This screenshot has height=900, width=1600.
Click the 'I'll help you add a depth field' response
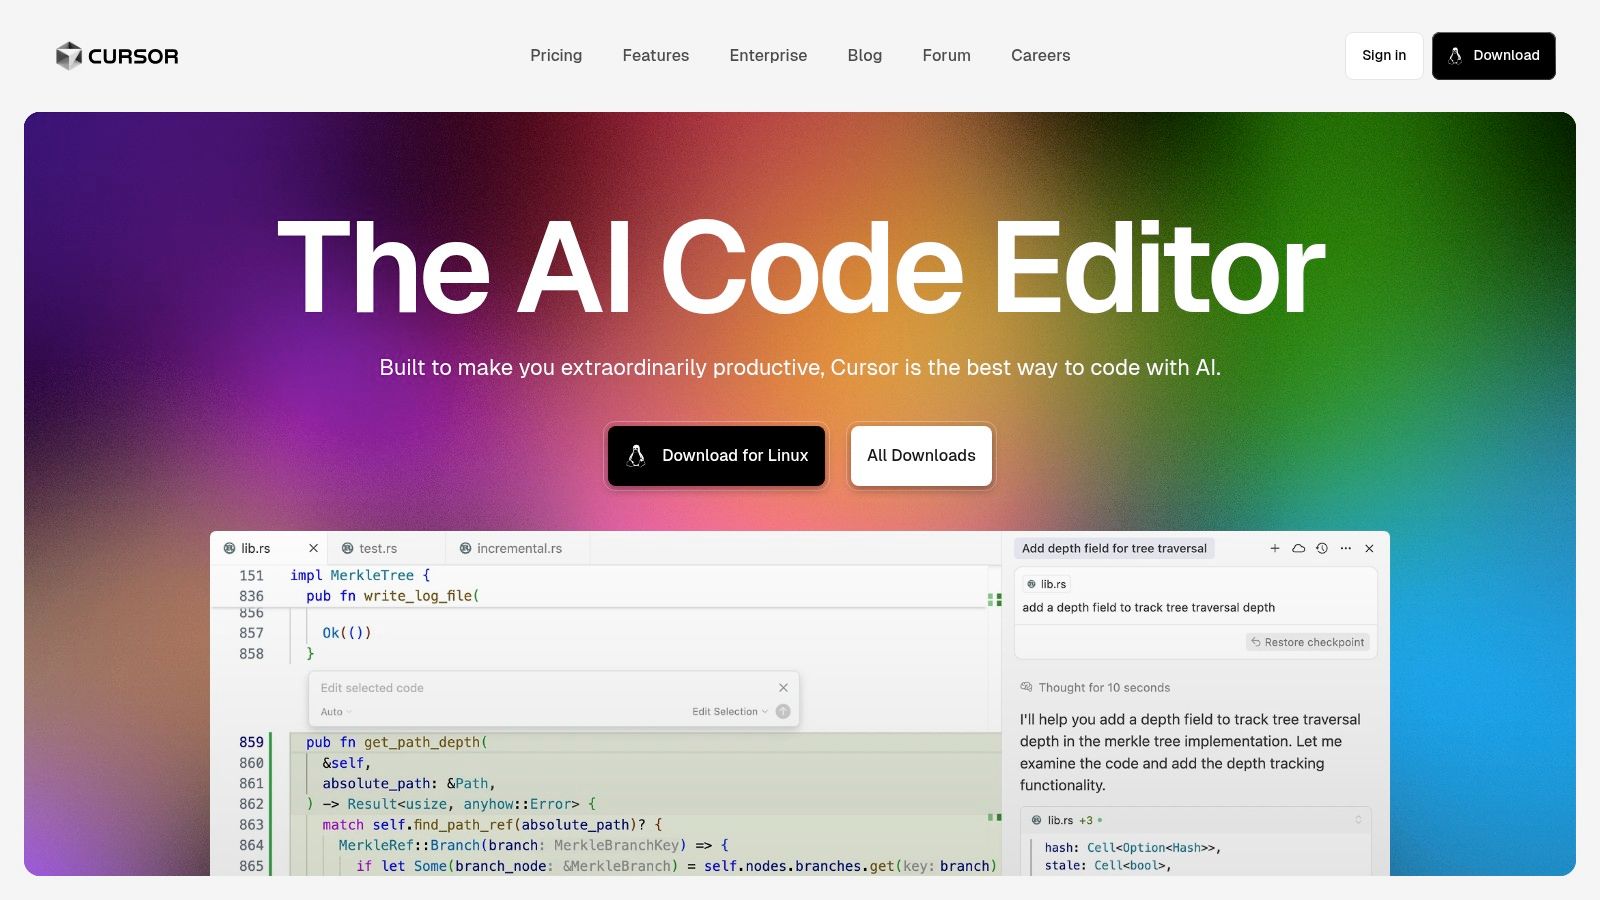click(1190, 752)
